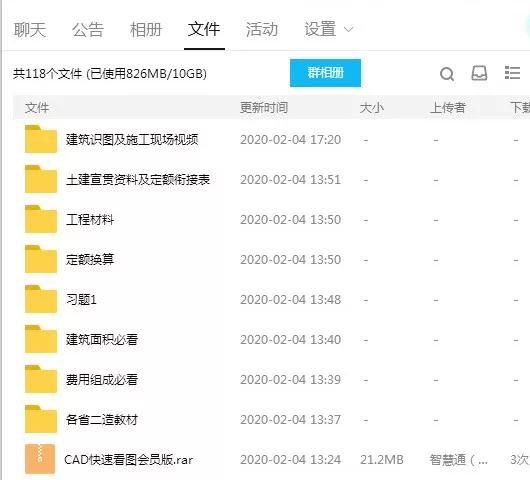Image resolution: width=530 pixels, height=480 pixels.
Task: Select the 文件 tab
Action: [x=204, y=29]
